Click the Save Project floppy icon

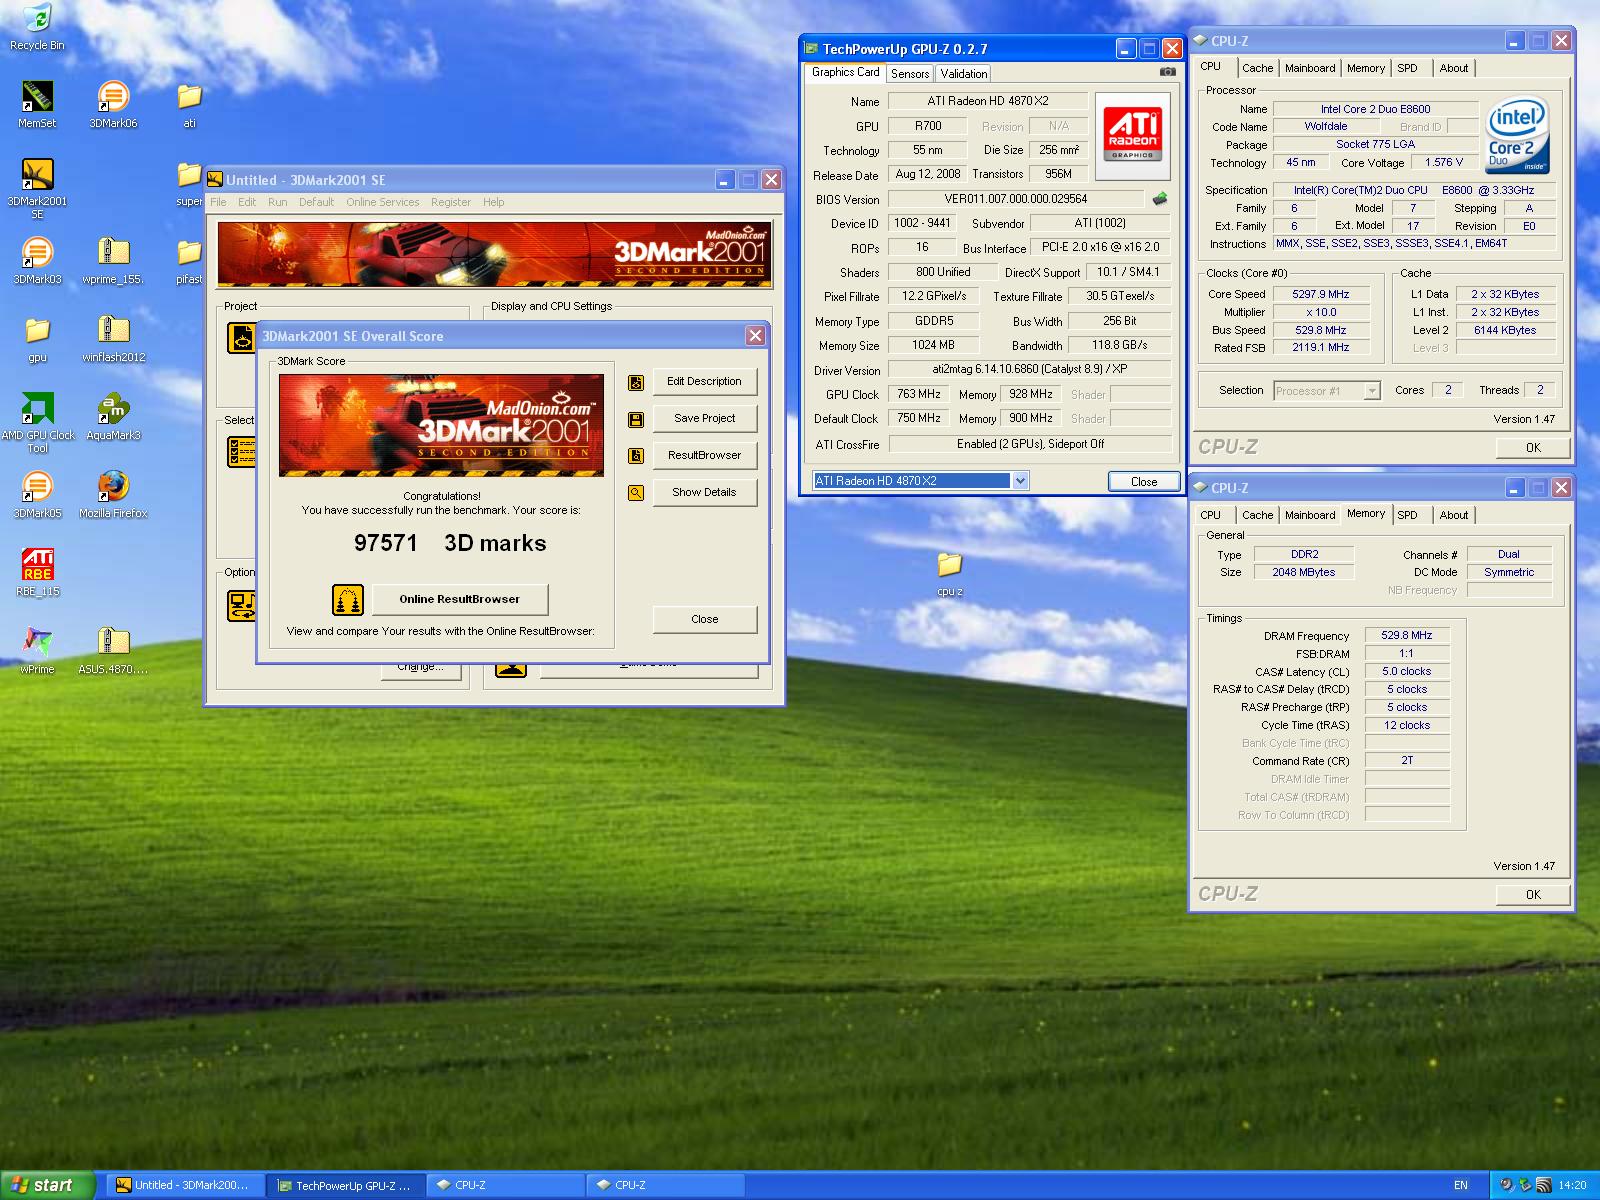coord(636,419)
